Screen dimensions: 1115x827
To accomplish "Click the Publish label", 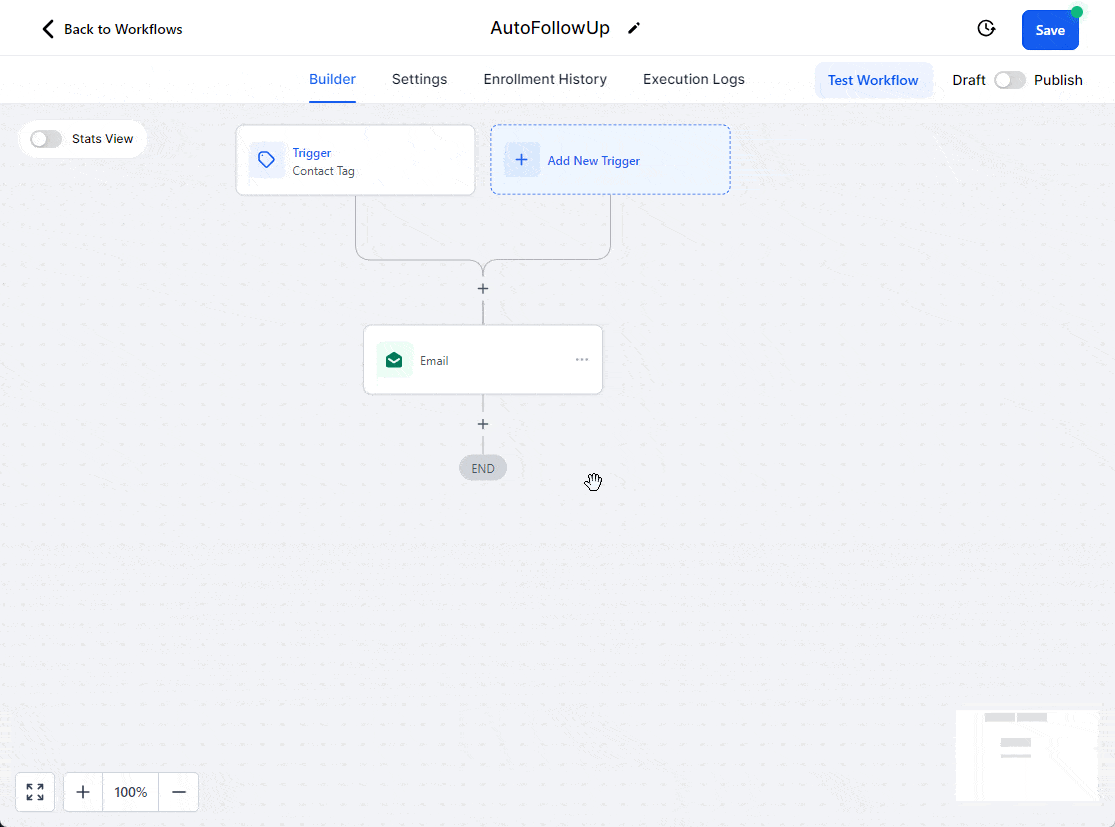I will (1058, 80).
